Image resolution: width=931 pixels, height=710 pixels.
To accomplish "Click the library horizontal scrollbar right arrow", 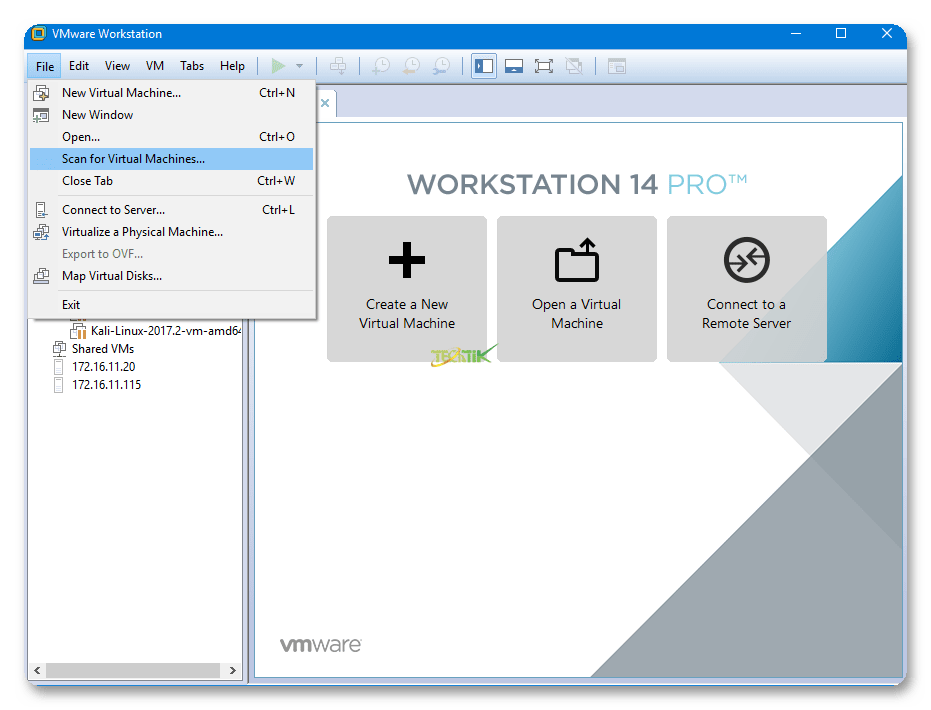I will pyautogui.click(x=233, y=671).
